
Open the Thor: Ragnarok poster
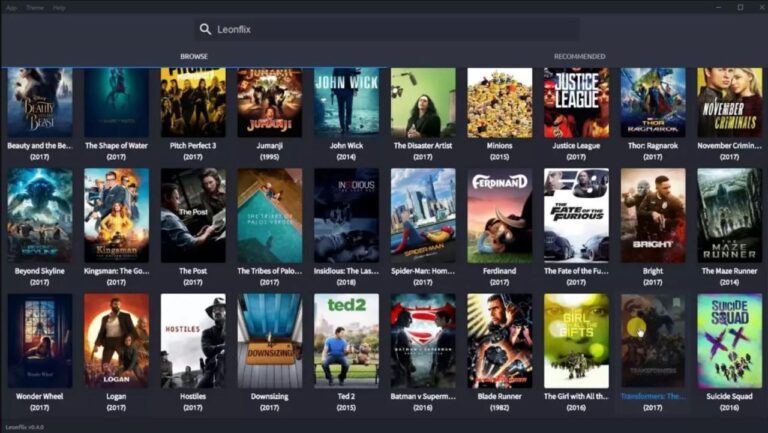[x=653, y=102]
